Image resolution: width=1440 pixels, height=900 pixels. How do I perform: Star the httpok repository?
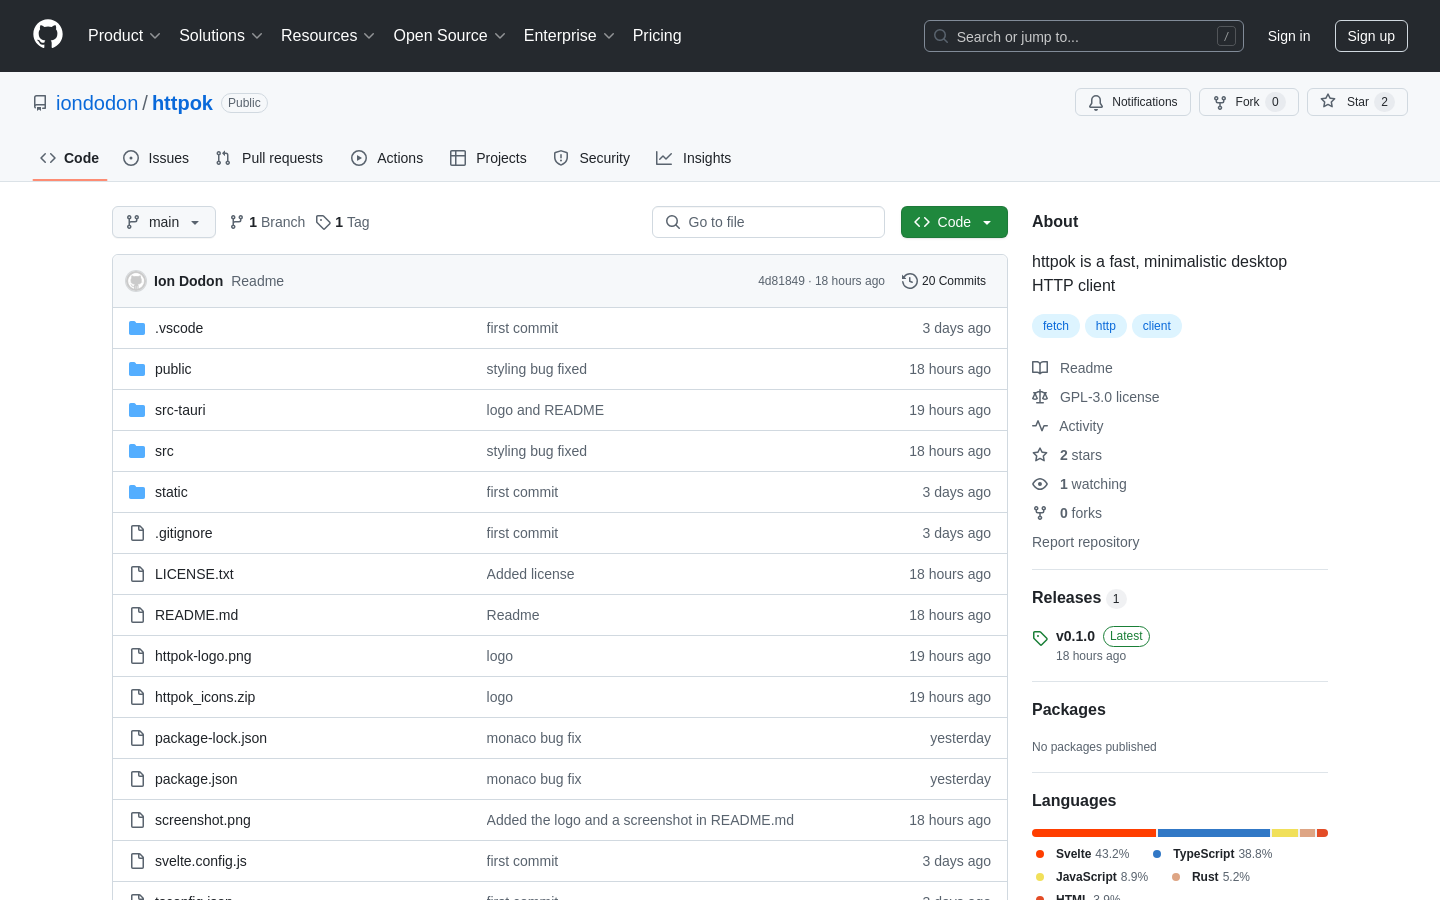pyautogui.click(x=1357, y=102)
